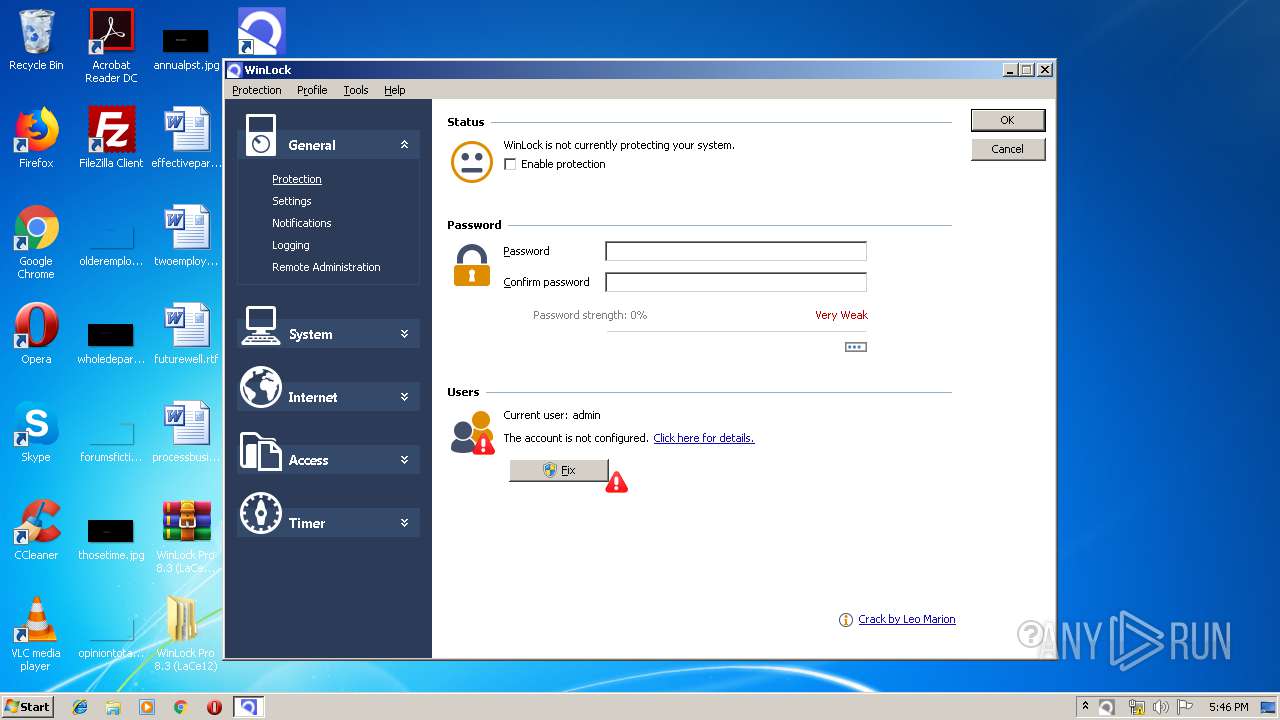Click the red alert icon beside Fix
This screenshot has width=1280, height=720.
[x=617, y=482]
